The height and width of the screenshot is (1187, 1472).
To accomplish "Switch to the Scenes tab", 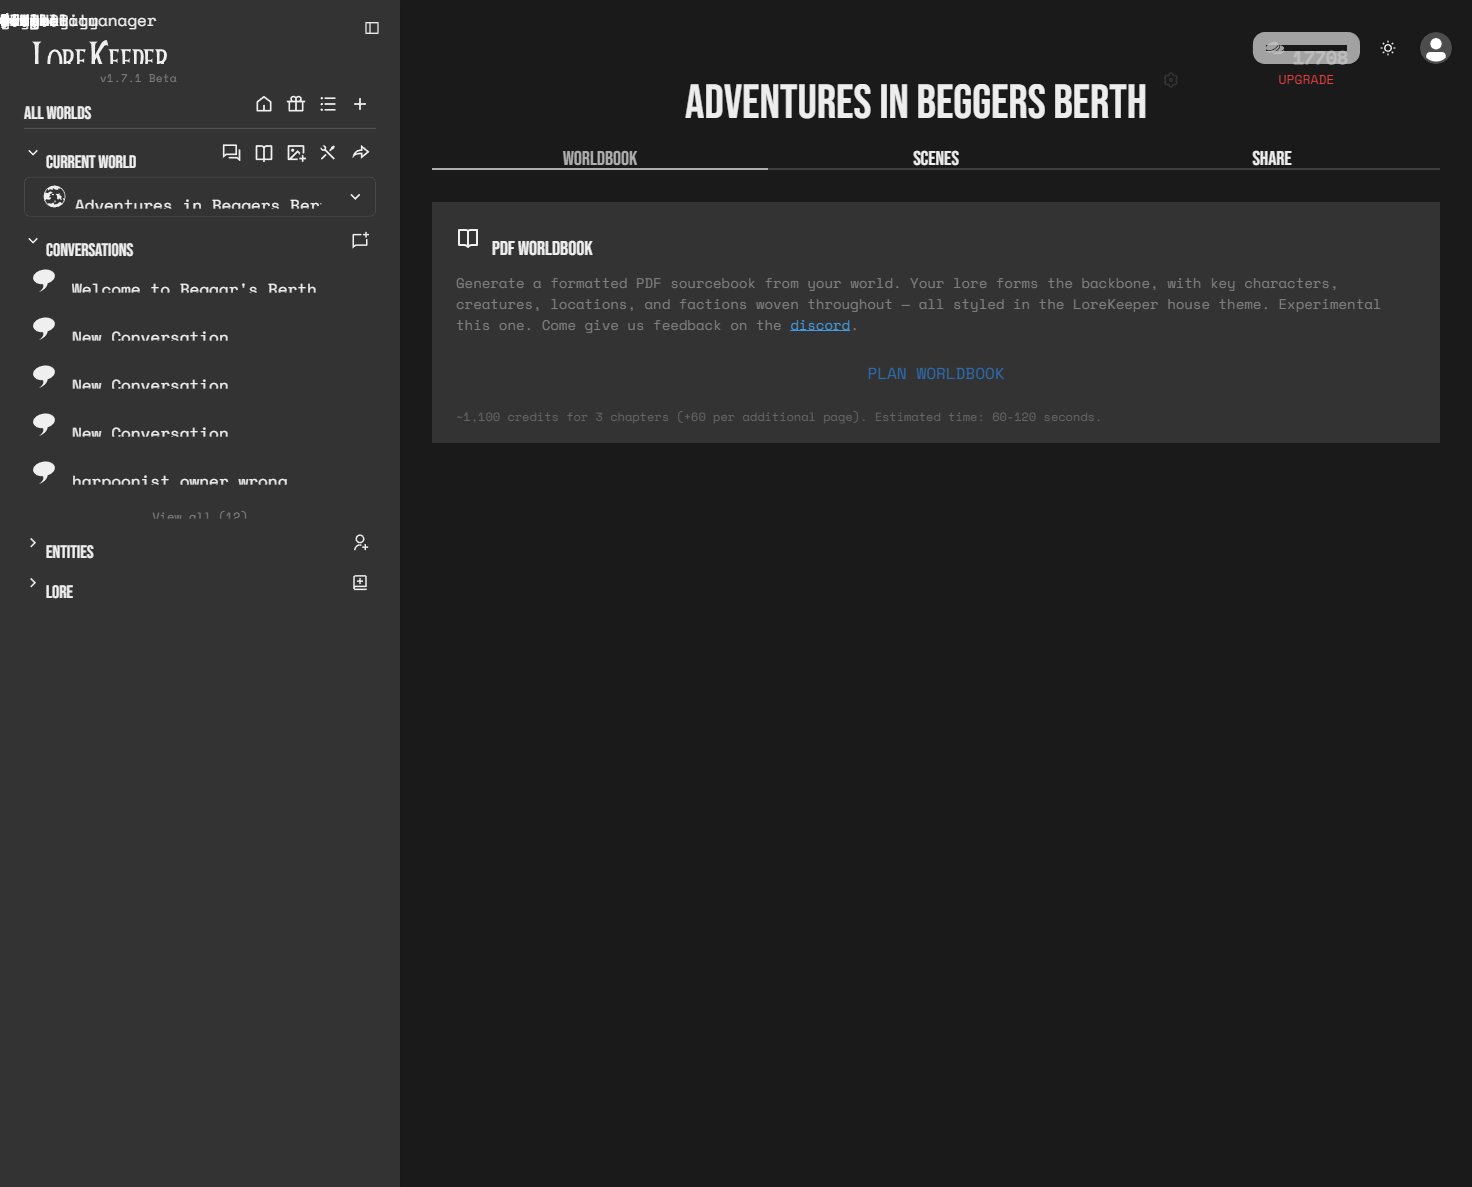I will tap(936, 158).
